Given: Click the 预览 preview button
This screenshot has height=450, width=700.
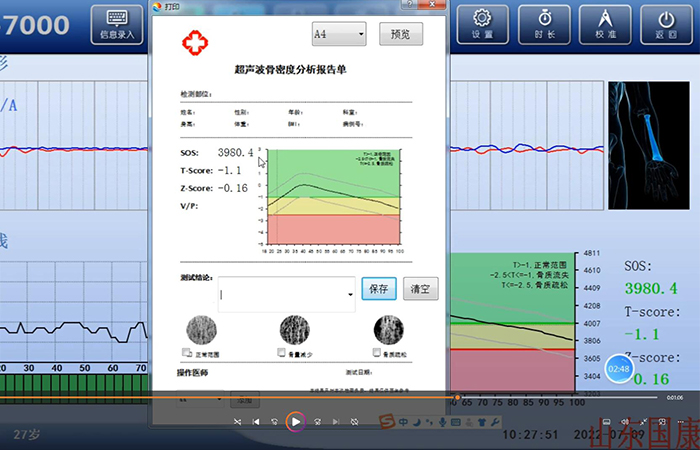Looking at the screenshot, I should (401, 34).
